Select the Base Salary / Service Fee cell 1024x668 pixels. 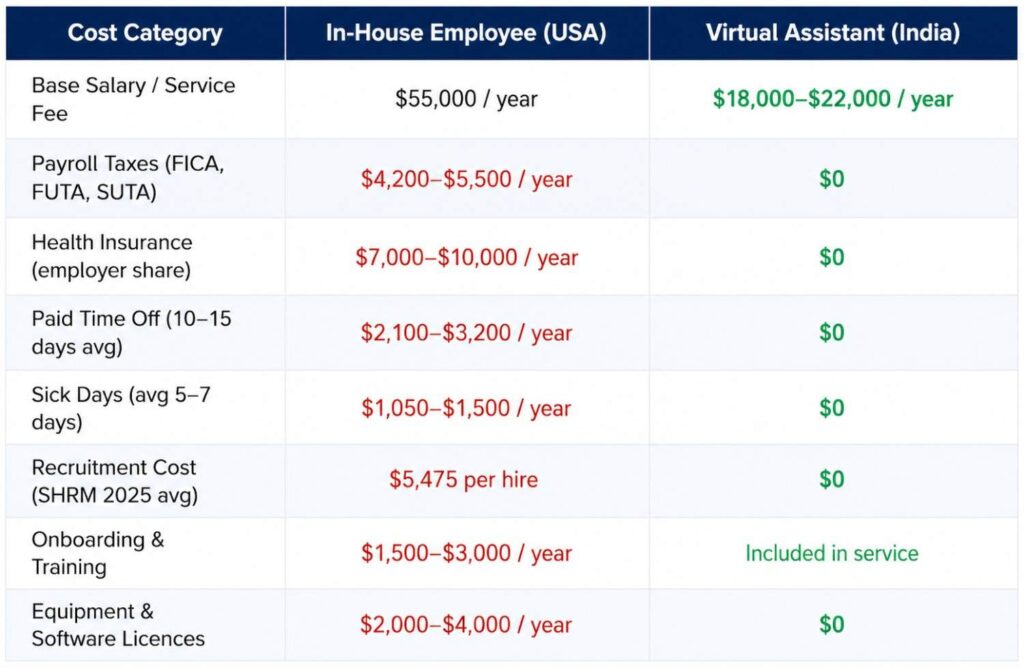tap(133, 99)
